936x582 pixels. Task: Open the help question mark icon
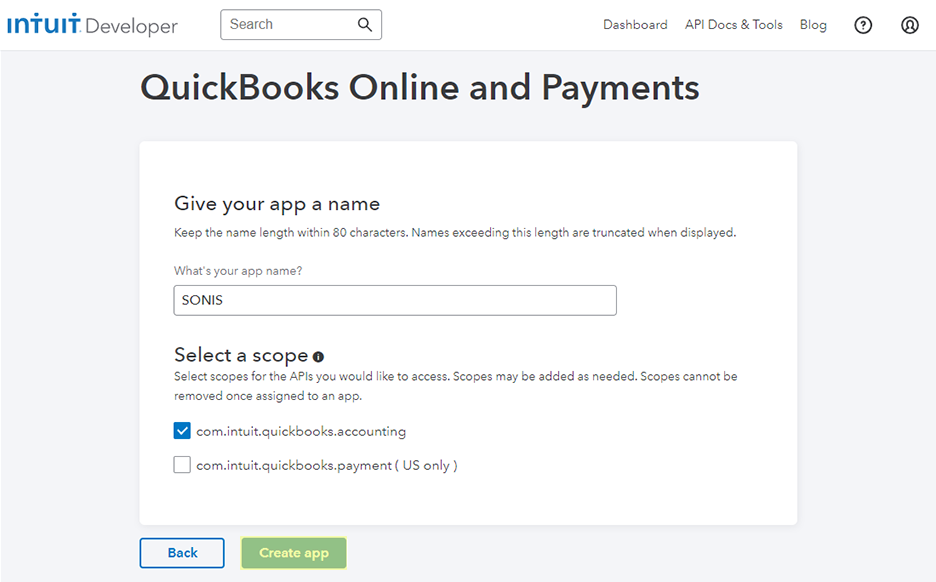(863, 25)
